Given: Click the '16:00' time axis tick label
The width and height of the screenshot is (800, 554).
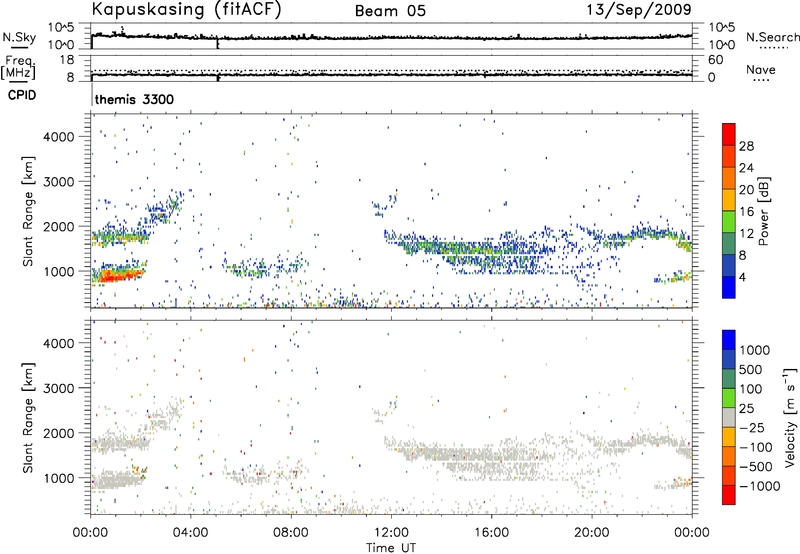Looking at the screenshot, I should [491, 533].
